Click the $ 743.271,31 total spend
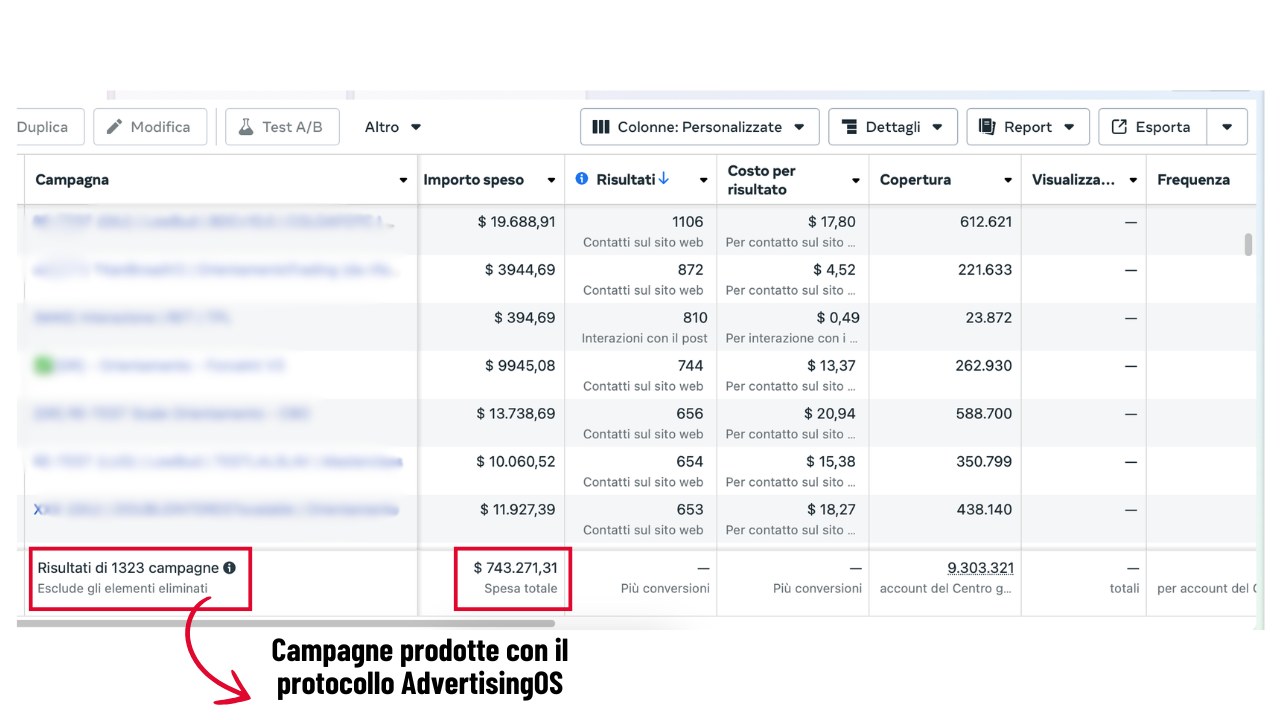Screen dimensions: 1280x720 pyautogui.click(x=516, y=567)
